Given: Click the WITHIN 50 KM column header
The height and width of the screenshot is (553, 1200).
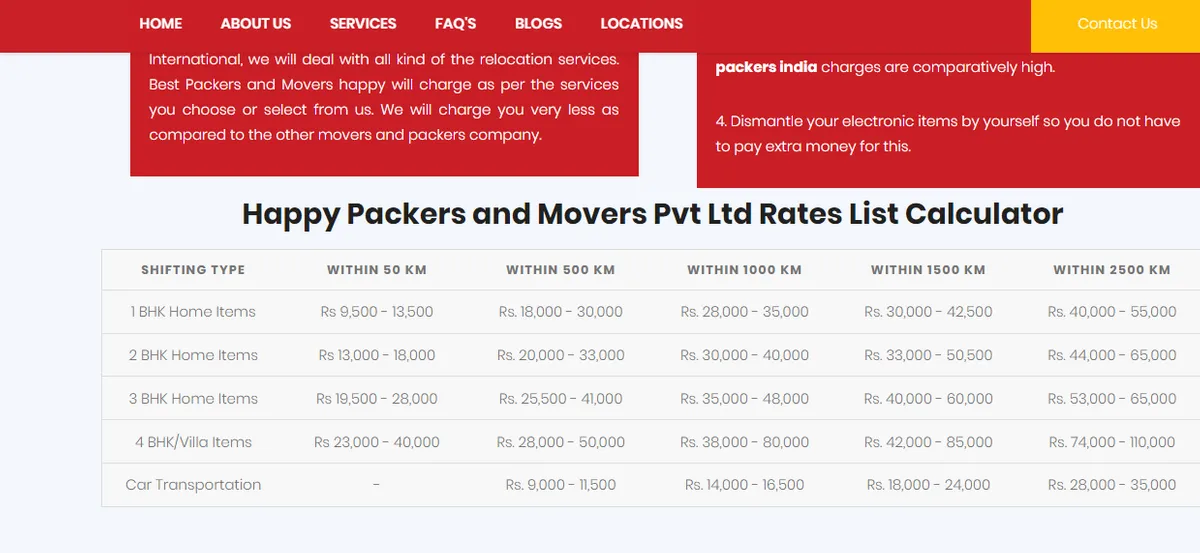Looking at the screenshot, I should [x=377, y=270].
